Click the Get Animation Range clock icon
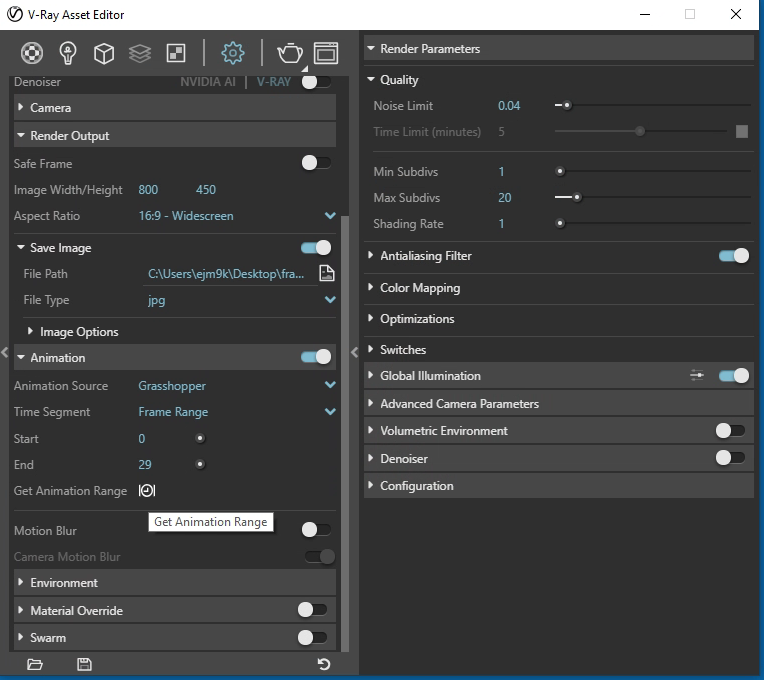This screenshot has height=680, width=764. point(147,491)
